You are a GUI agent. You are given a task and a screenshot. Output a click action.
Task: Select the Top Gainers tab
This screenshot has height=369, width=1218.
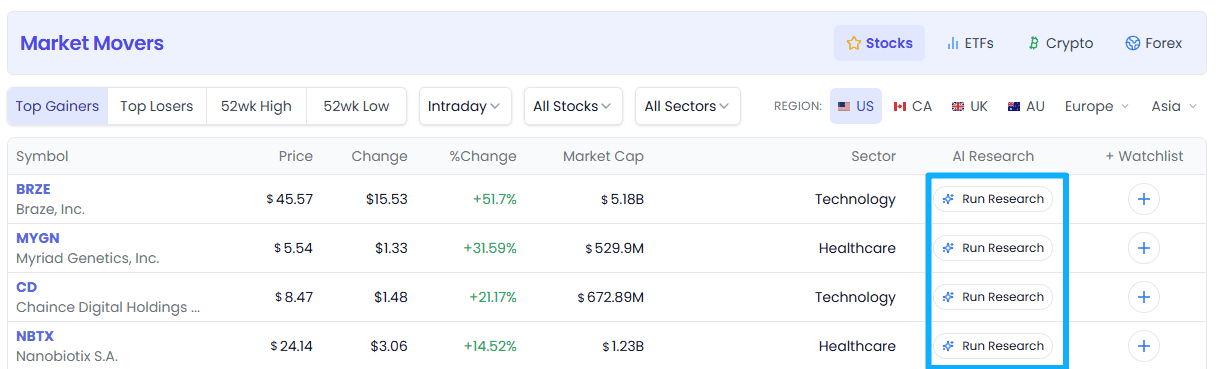[x=57, y=106]
